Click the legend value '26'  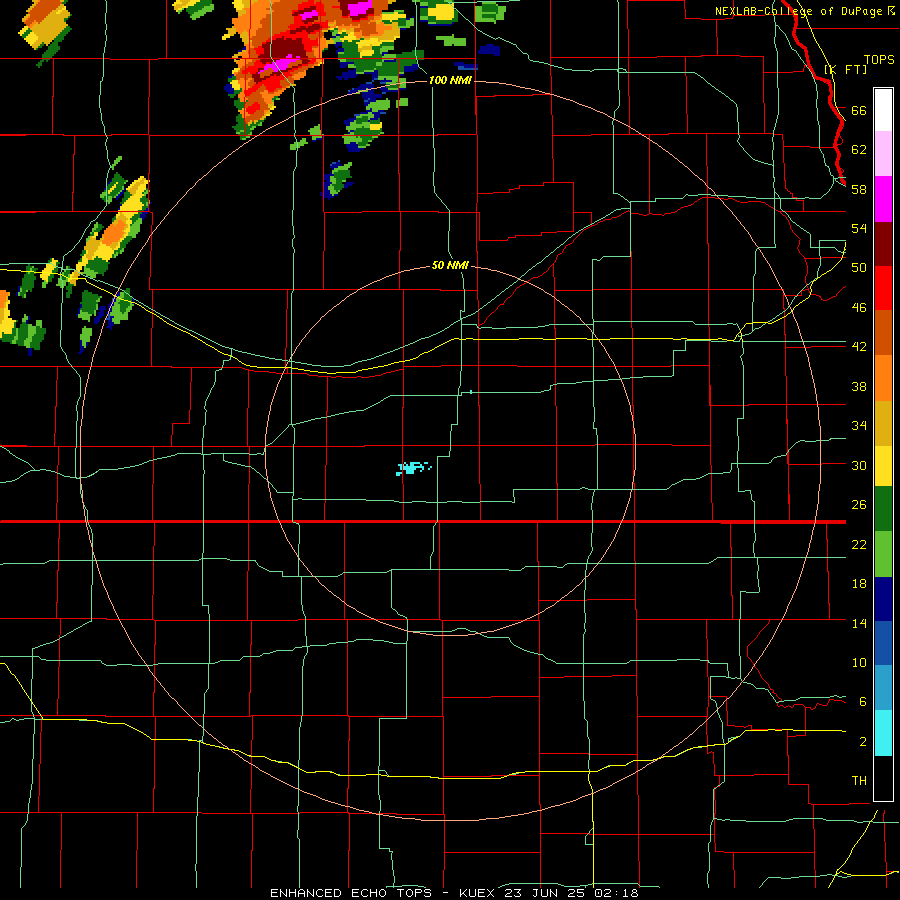tap(859, 505)
